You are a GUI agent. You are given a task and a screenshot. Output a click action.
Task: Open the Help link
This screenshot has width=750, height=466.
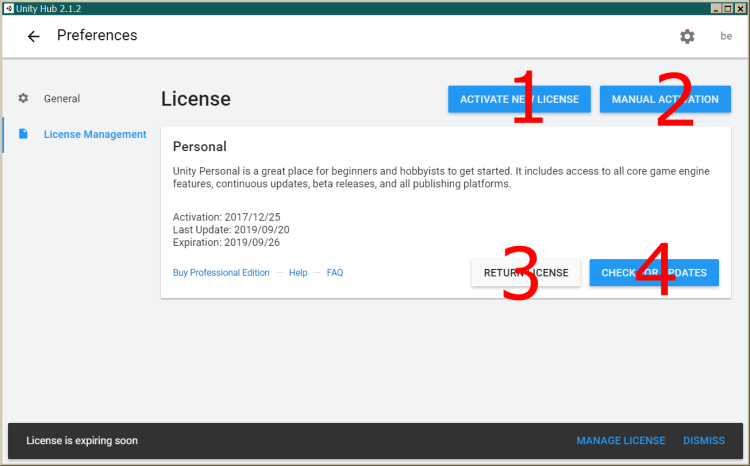point(298,273)
